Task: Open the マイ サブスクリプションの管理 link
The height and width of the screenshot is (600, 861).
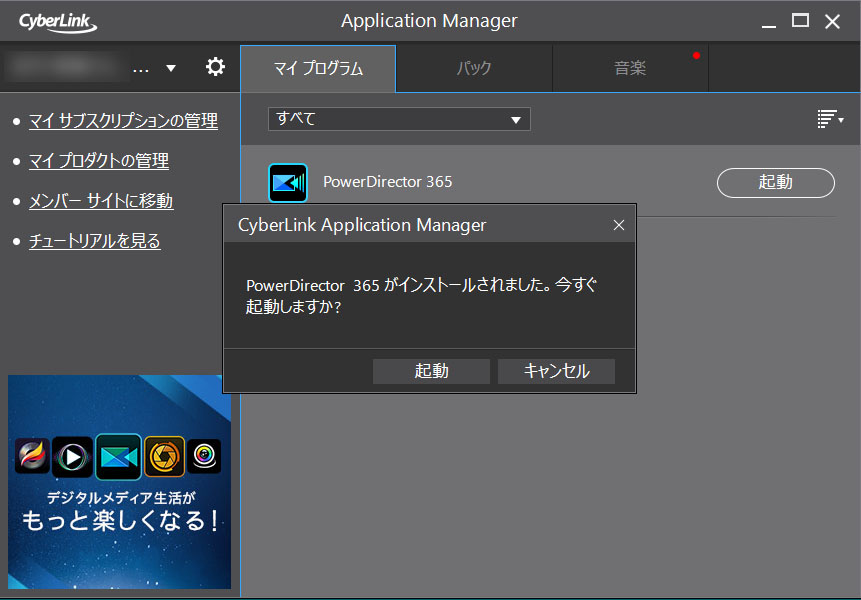Action: (x=123, y=121)
